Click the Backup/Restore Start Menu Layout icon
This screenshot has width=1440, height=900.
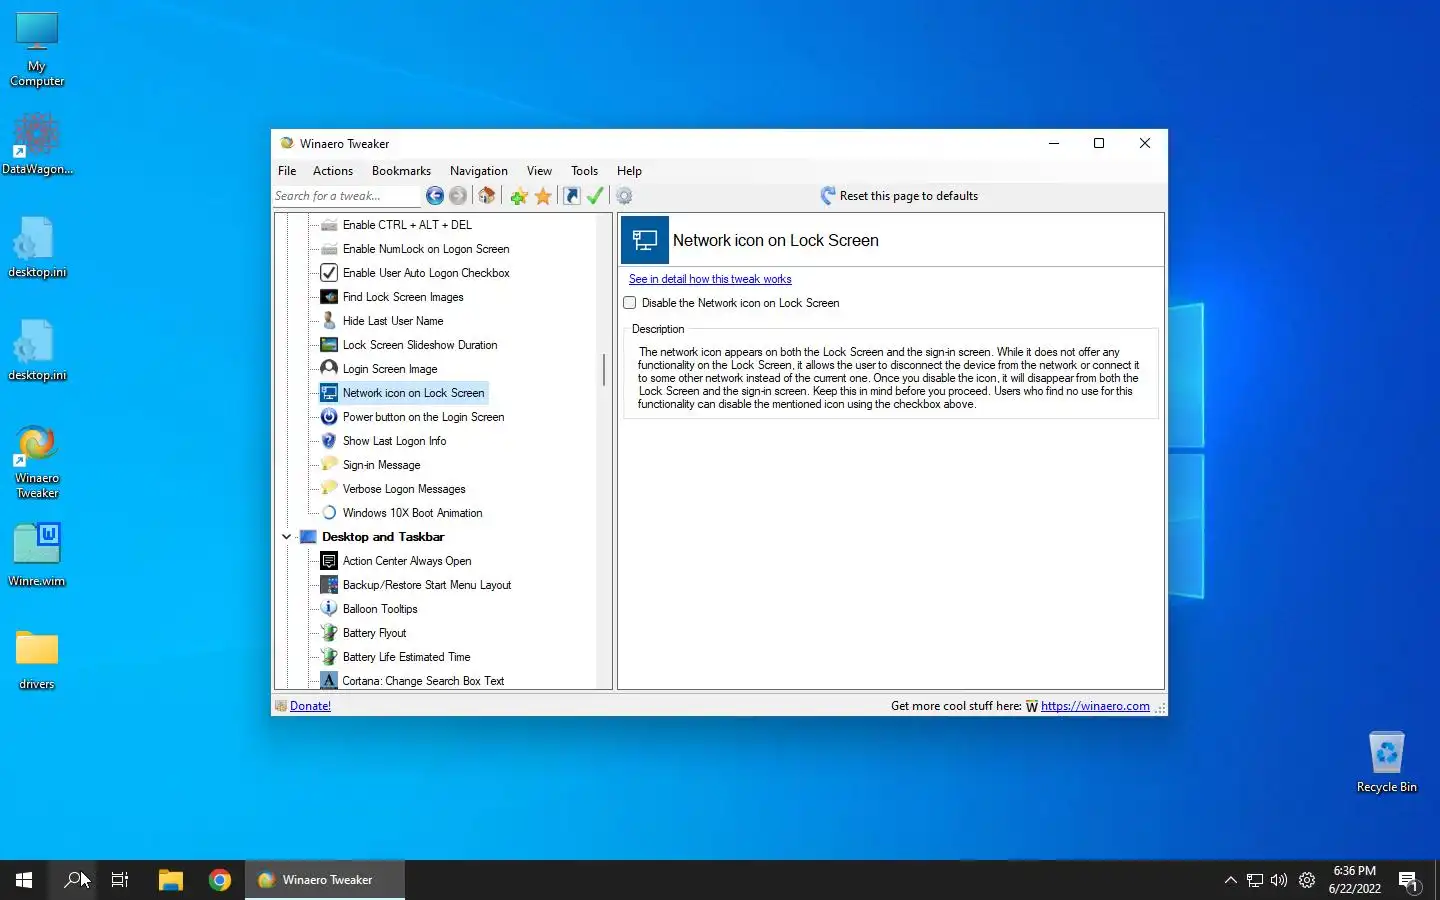click(329, 585)
